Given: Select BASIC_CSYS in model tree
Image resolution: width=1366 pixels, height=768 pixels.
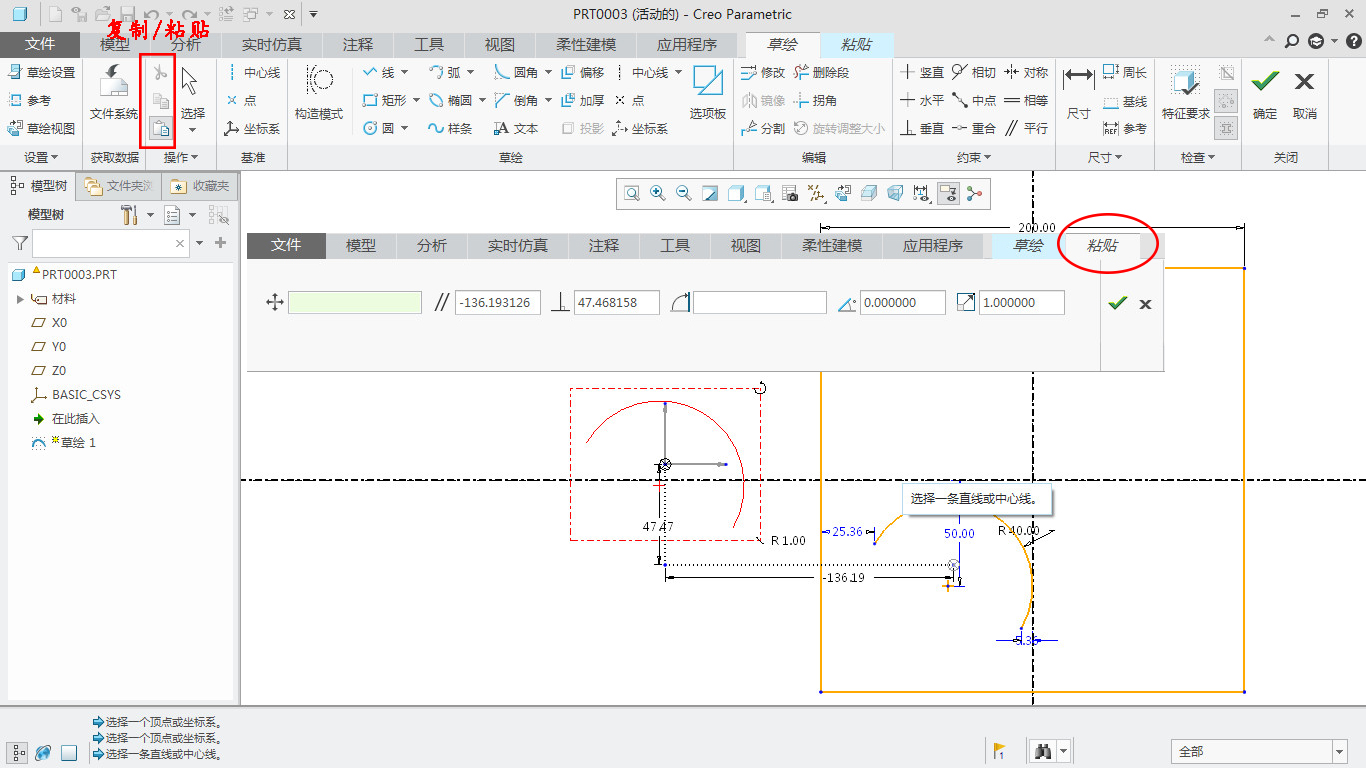Looking at the screenshot, I should point(76,395).
